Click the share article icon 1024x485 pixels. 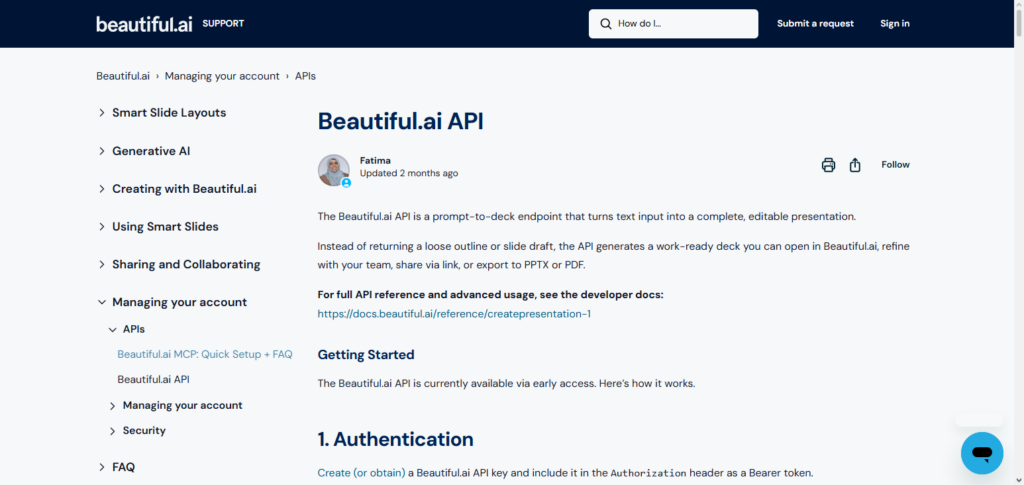pos(855,164)
